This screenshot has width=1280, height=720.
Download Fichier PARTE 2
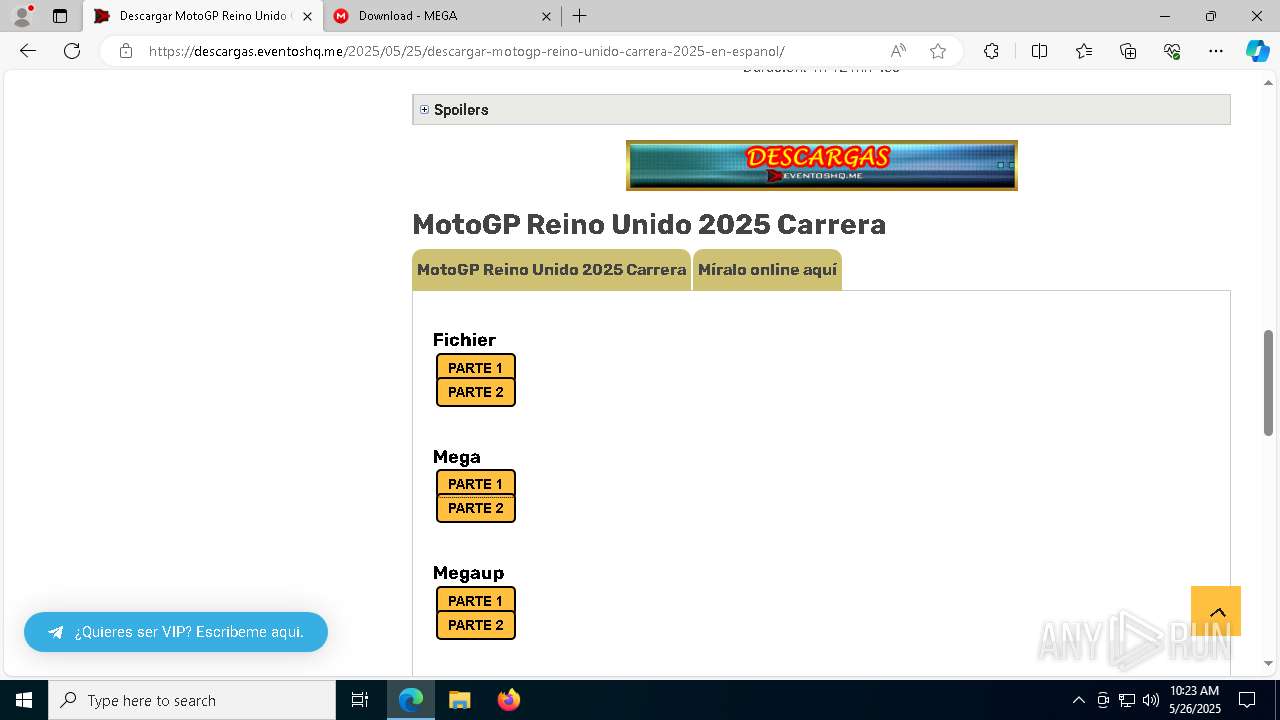tap(476, 392)
